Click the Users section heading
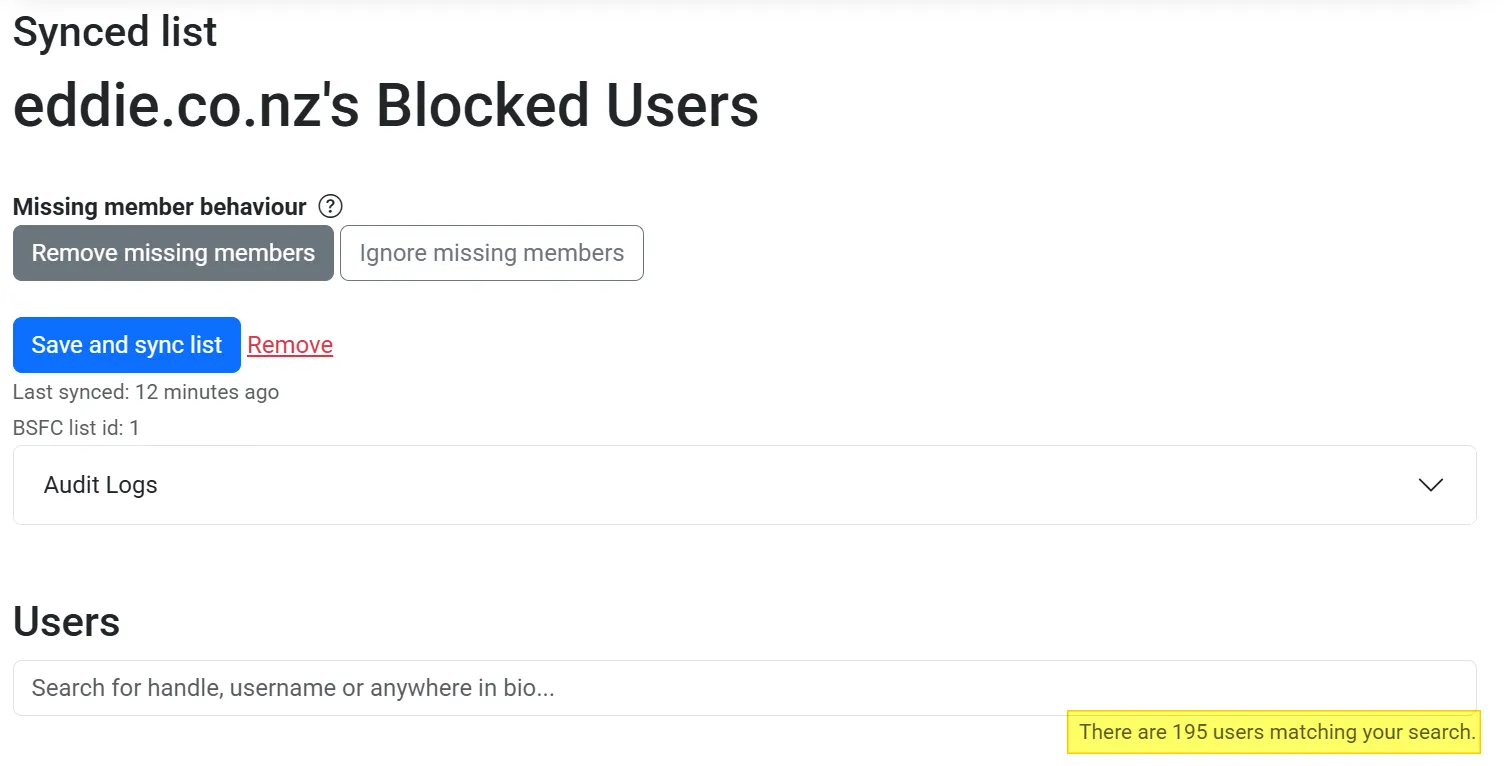Viewport: 1512px width, 766px height. tap(67, 622)
